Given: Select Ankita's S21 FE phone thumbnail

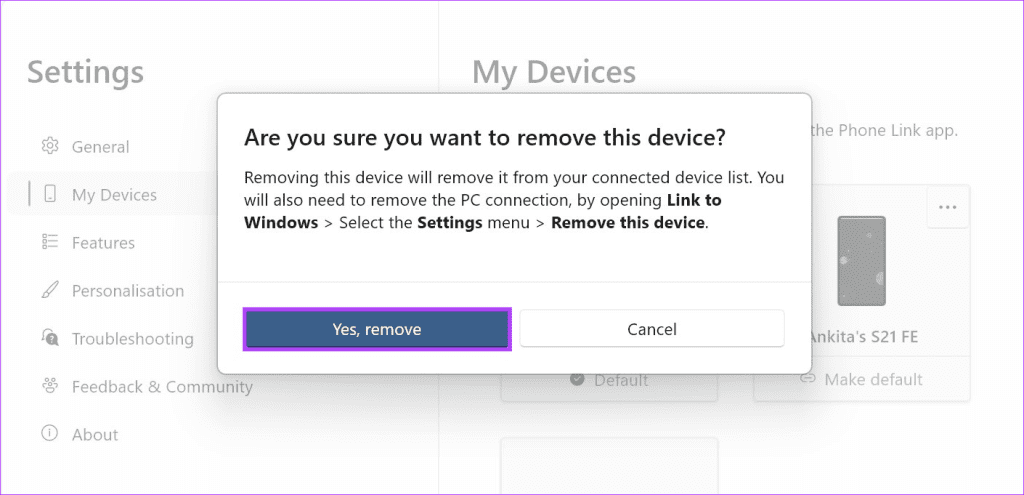Looking at the screenshot, I should [861, 261].
